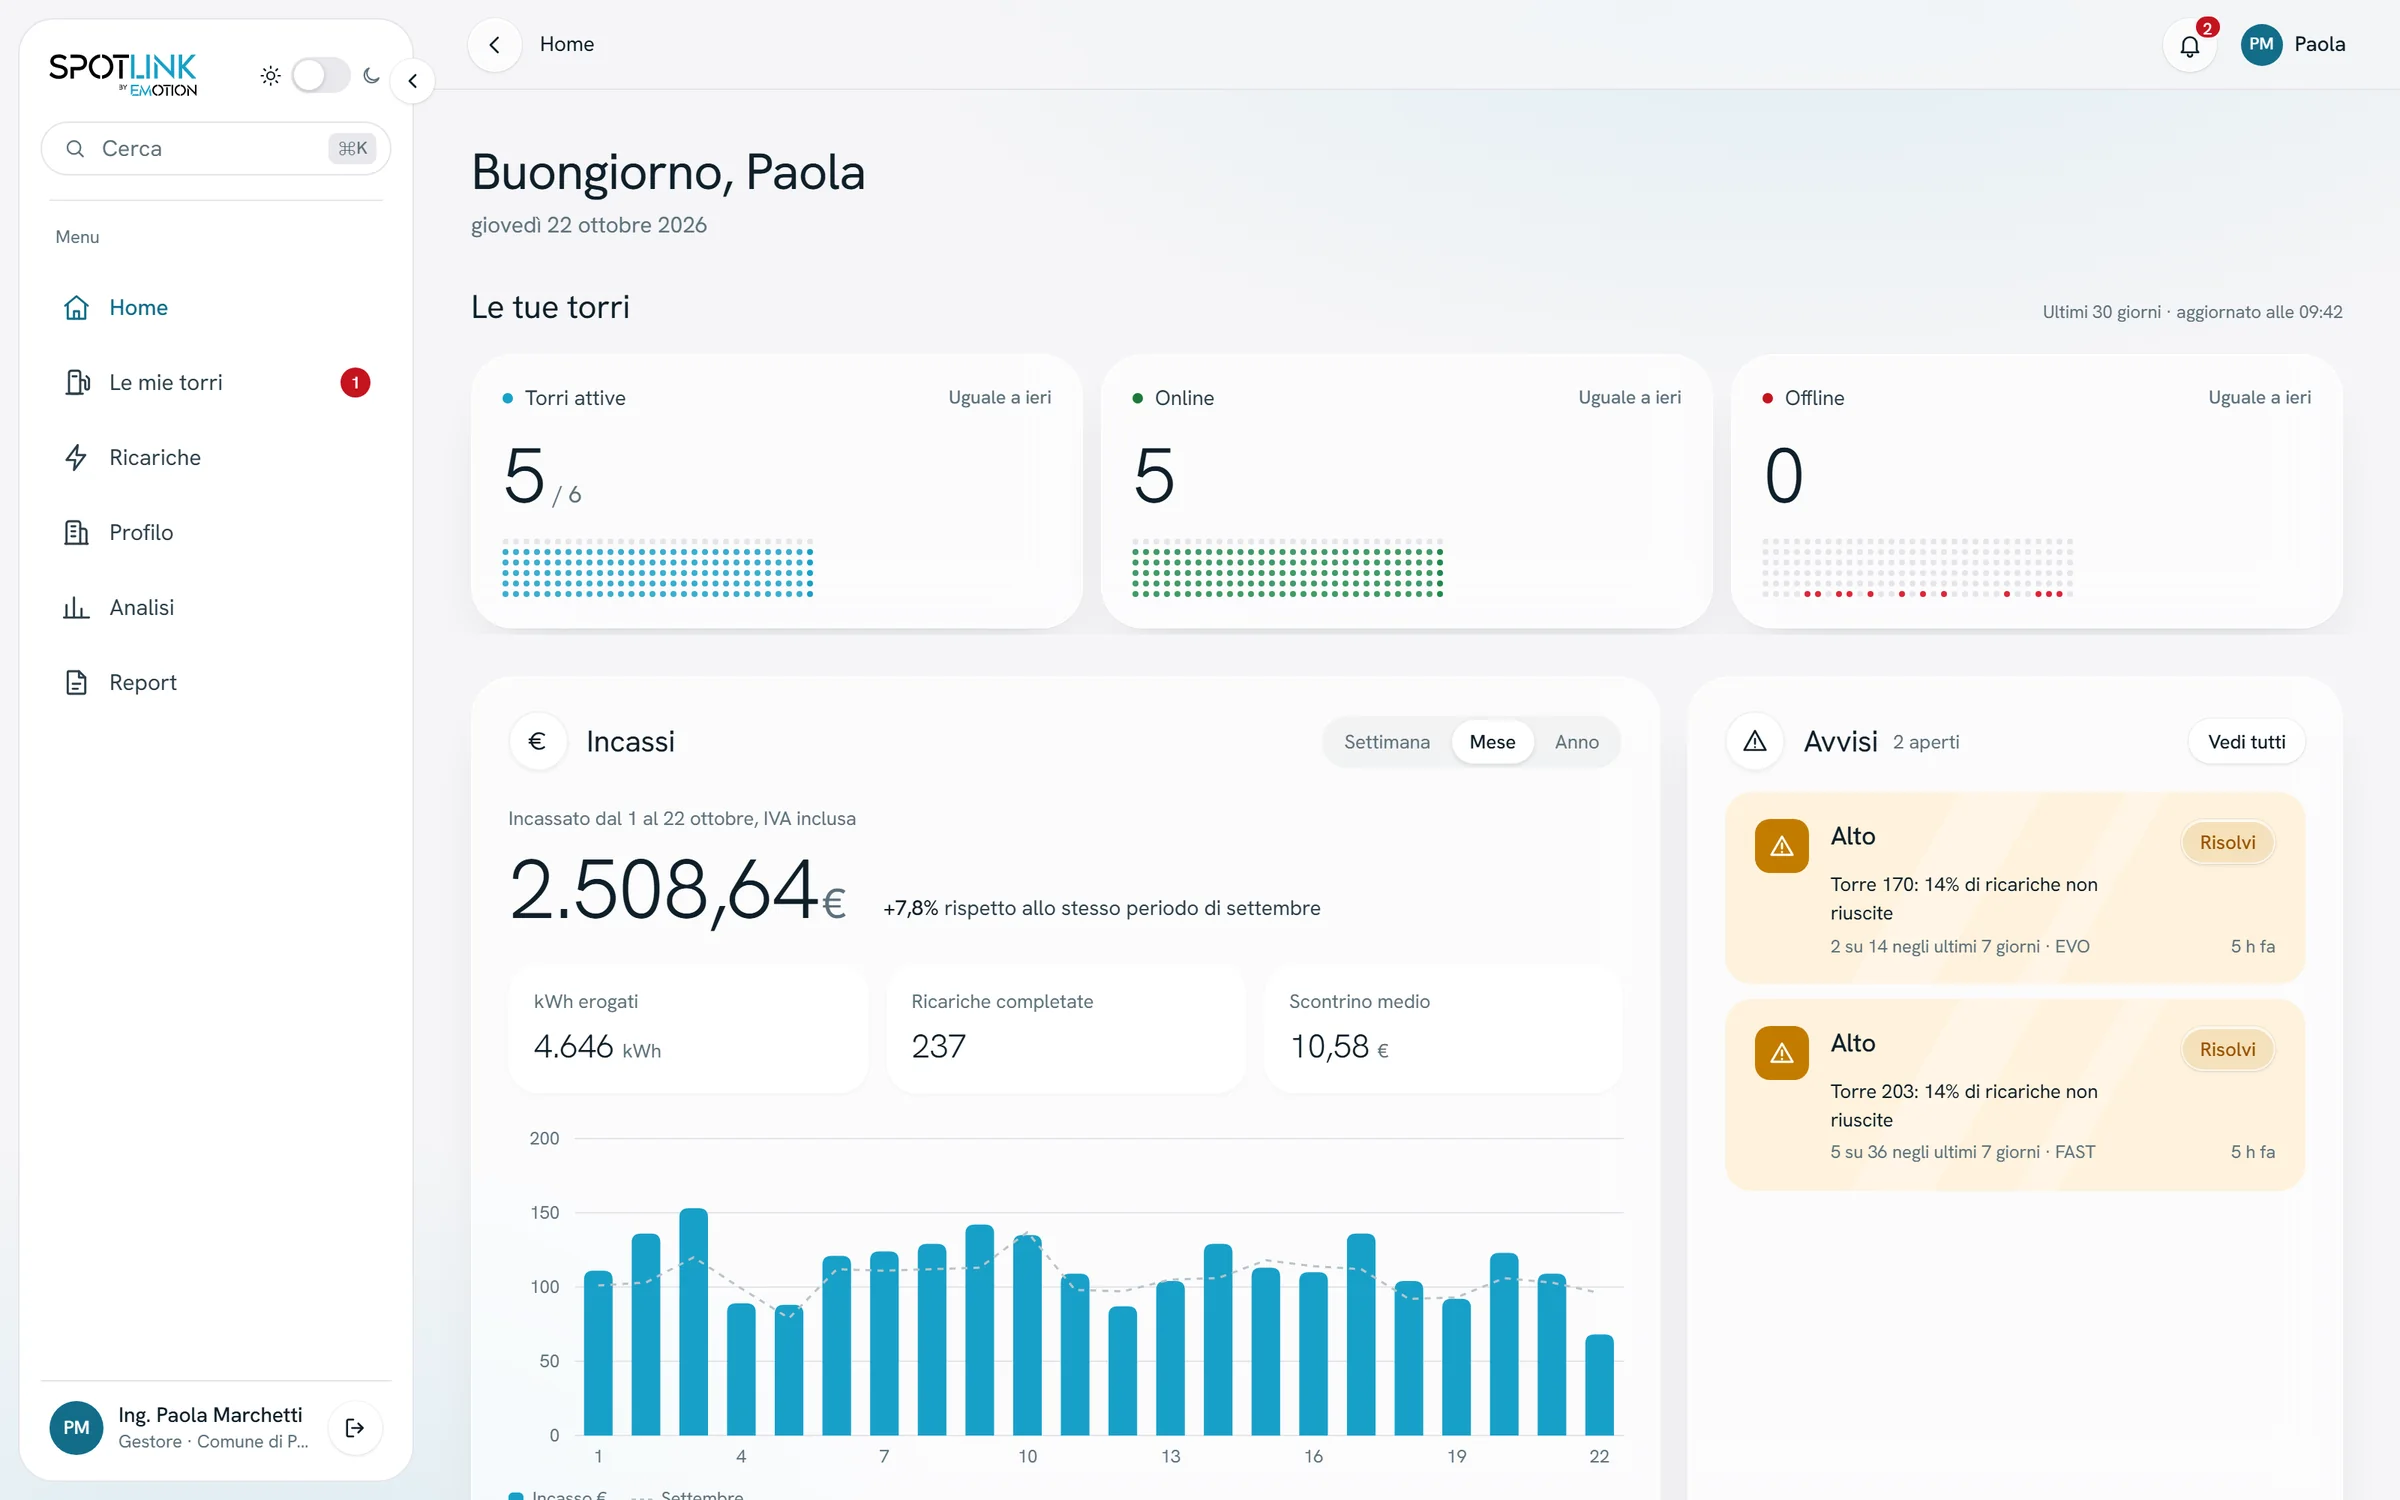Open the Online towers card

tap(1406, 491)
